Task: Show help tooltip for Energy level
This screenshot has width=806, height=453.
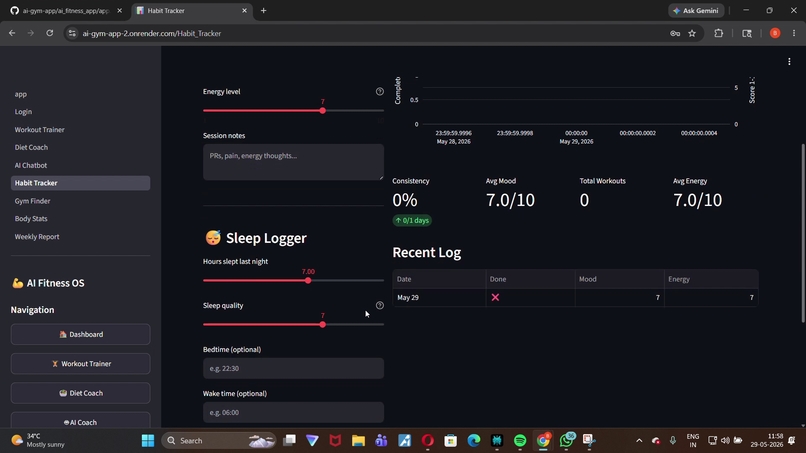Action: tap(379, 92)
